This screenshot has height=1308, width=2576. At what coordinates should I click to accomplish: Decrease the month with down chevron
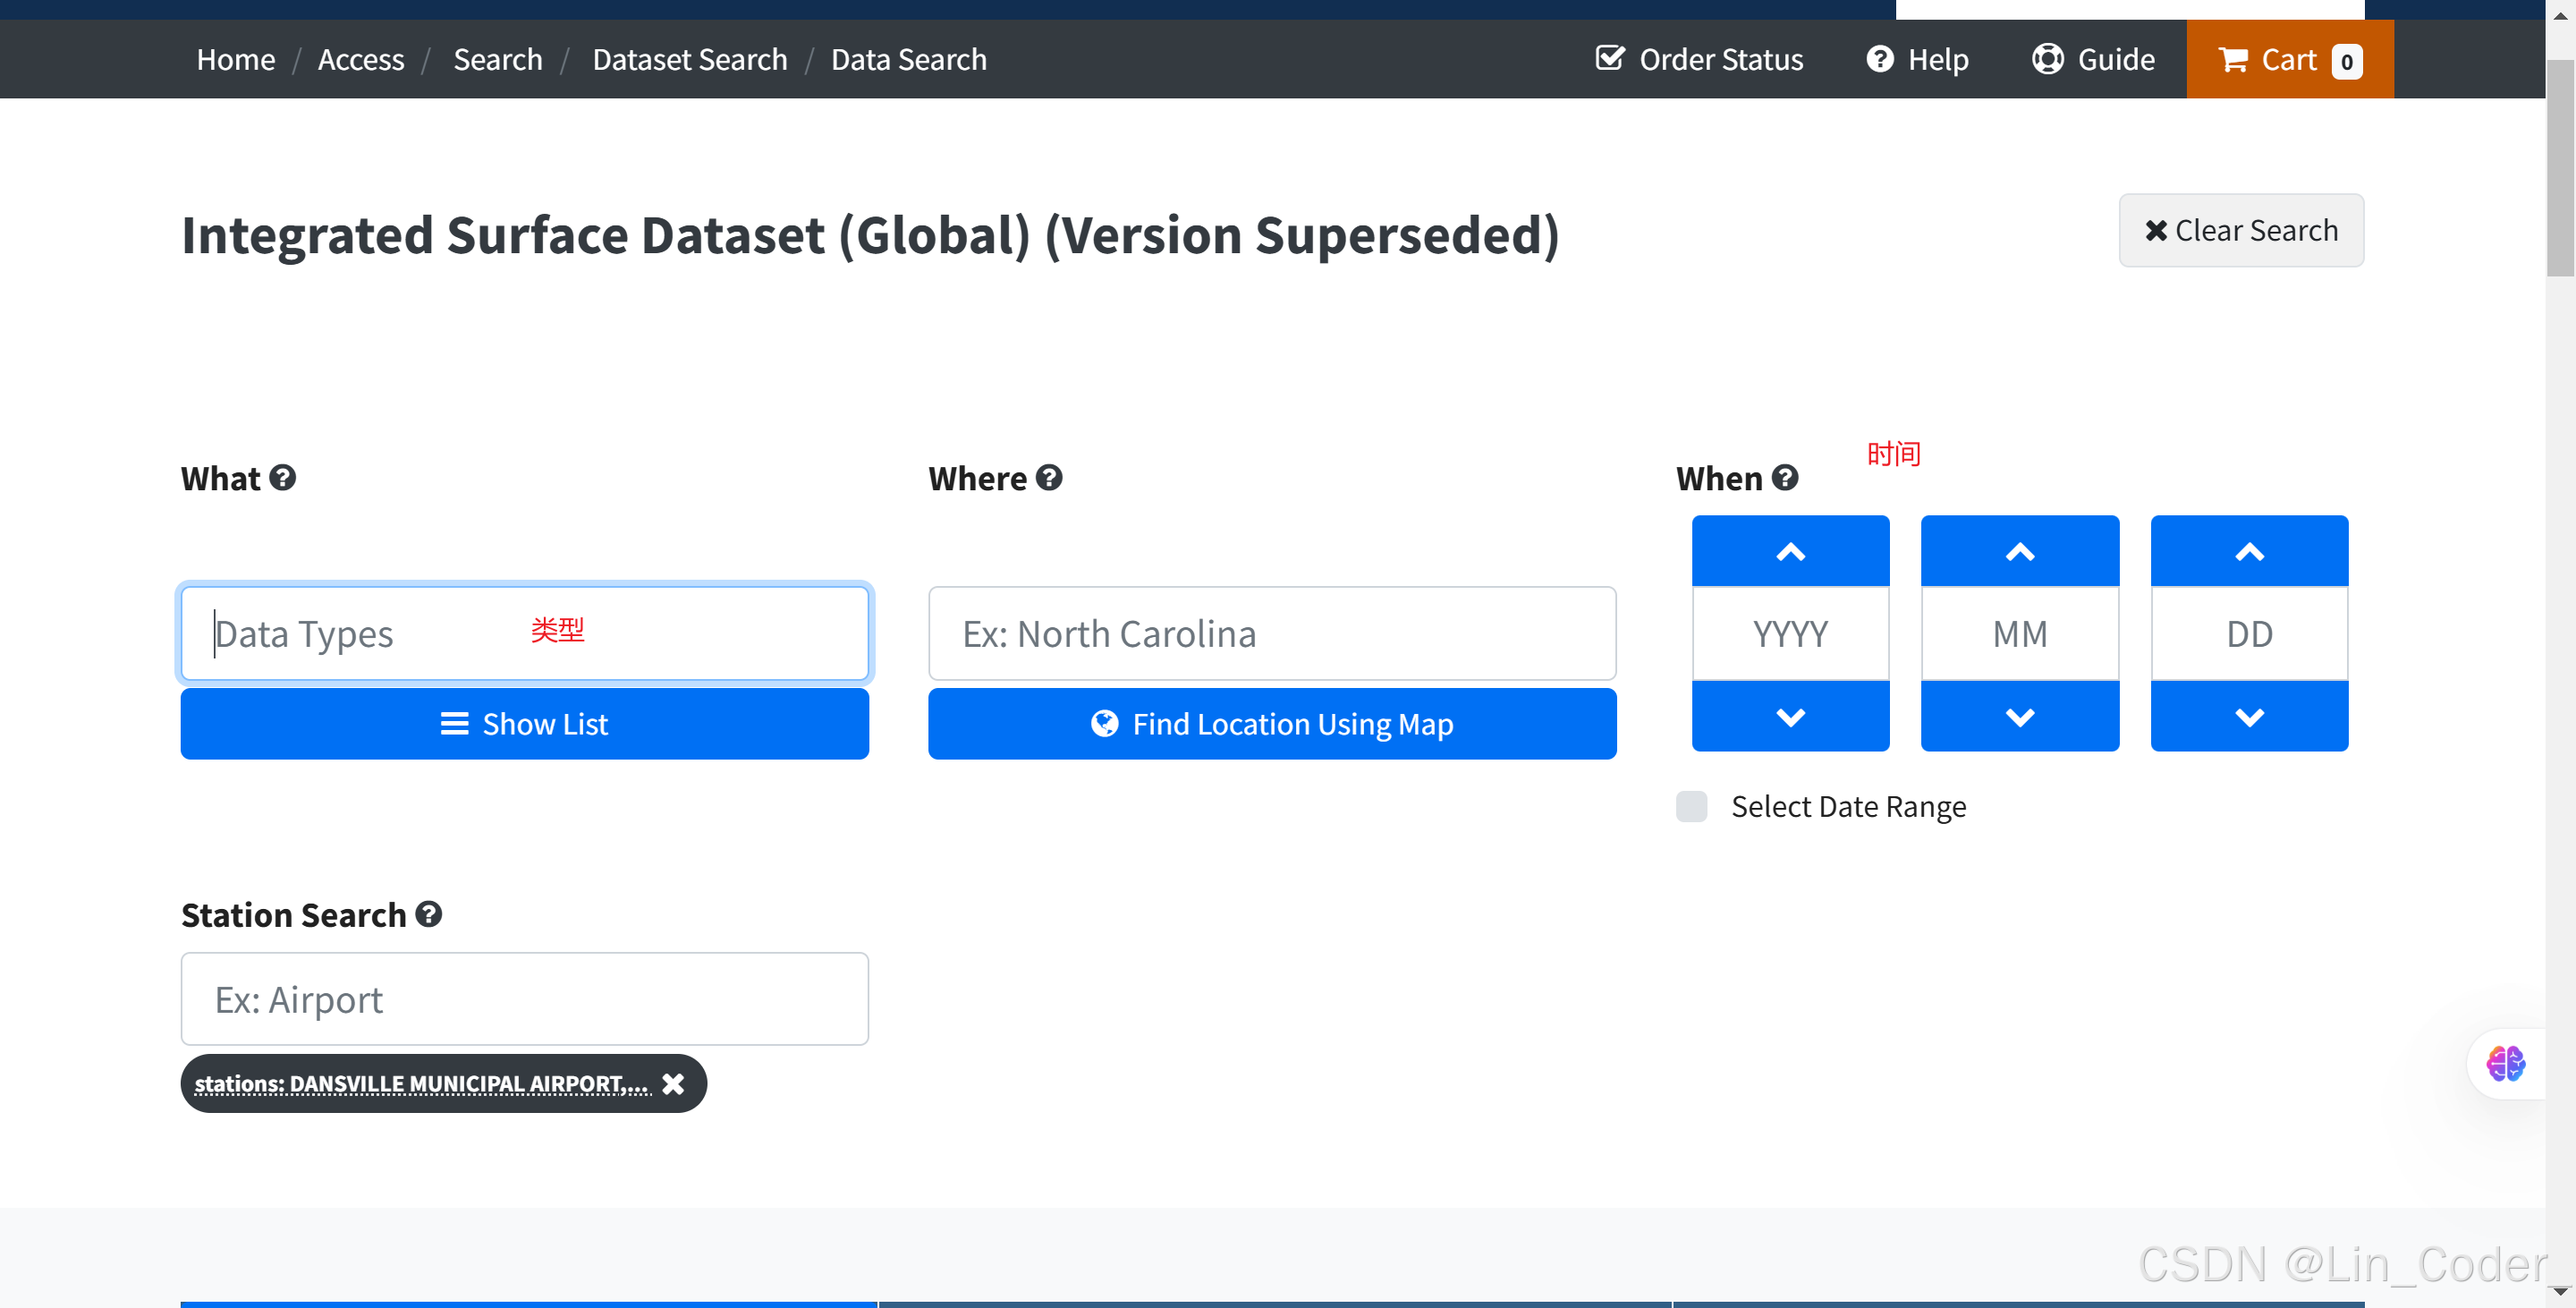pos(2020,717)
